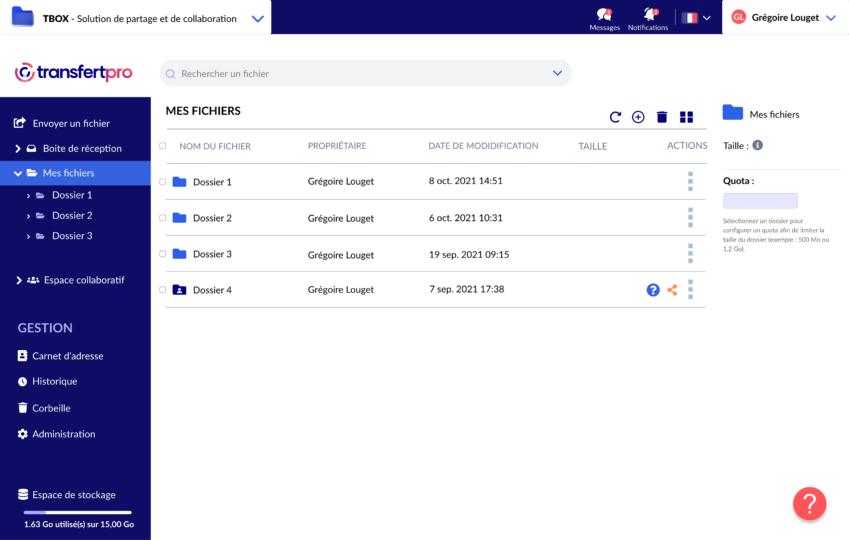
Task: Toggle the select-all checkbox in header
Action: (163, 146)
